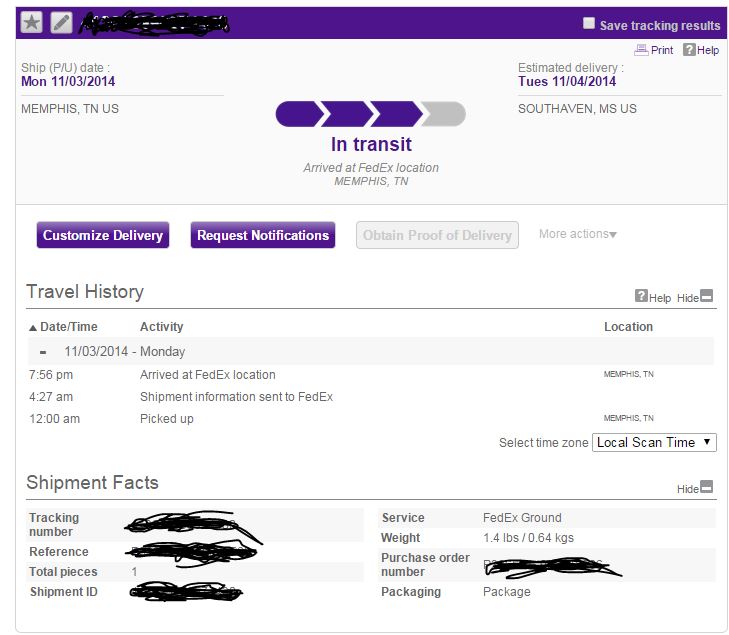The image size is (729, 635).
Task: Click the 'In transit' status heading
Action: [371, 144]
